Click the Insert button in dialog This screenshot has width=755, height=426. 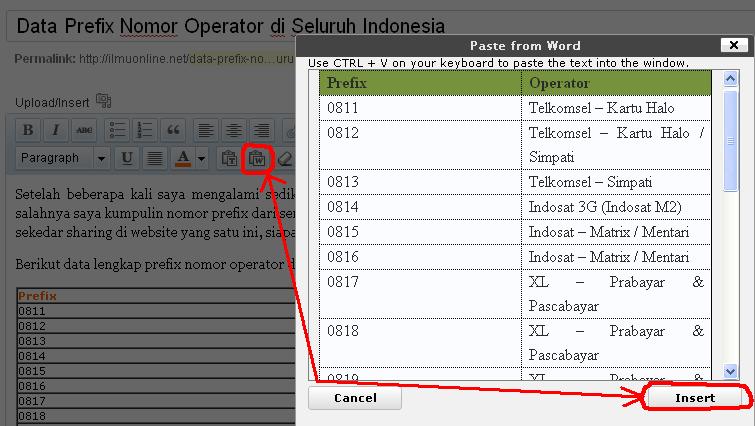point(694,397)
